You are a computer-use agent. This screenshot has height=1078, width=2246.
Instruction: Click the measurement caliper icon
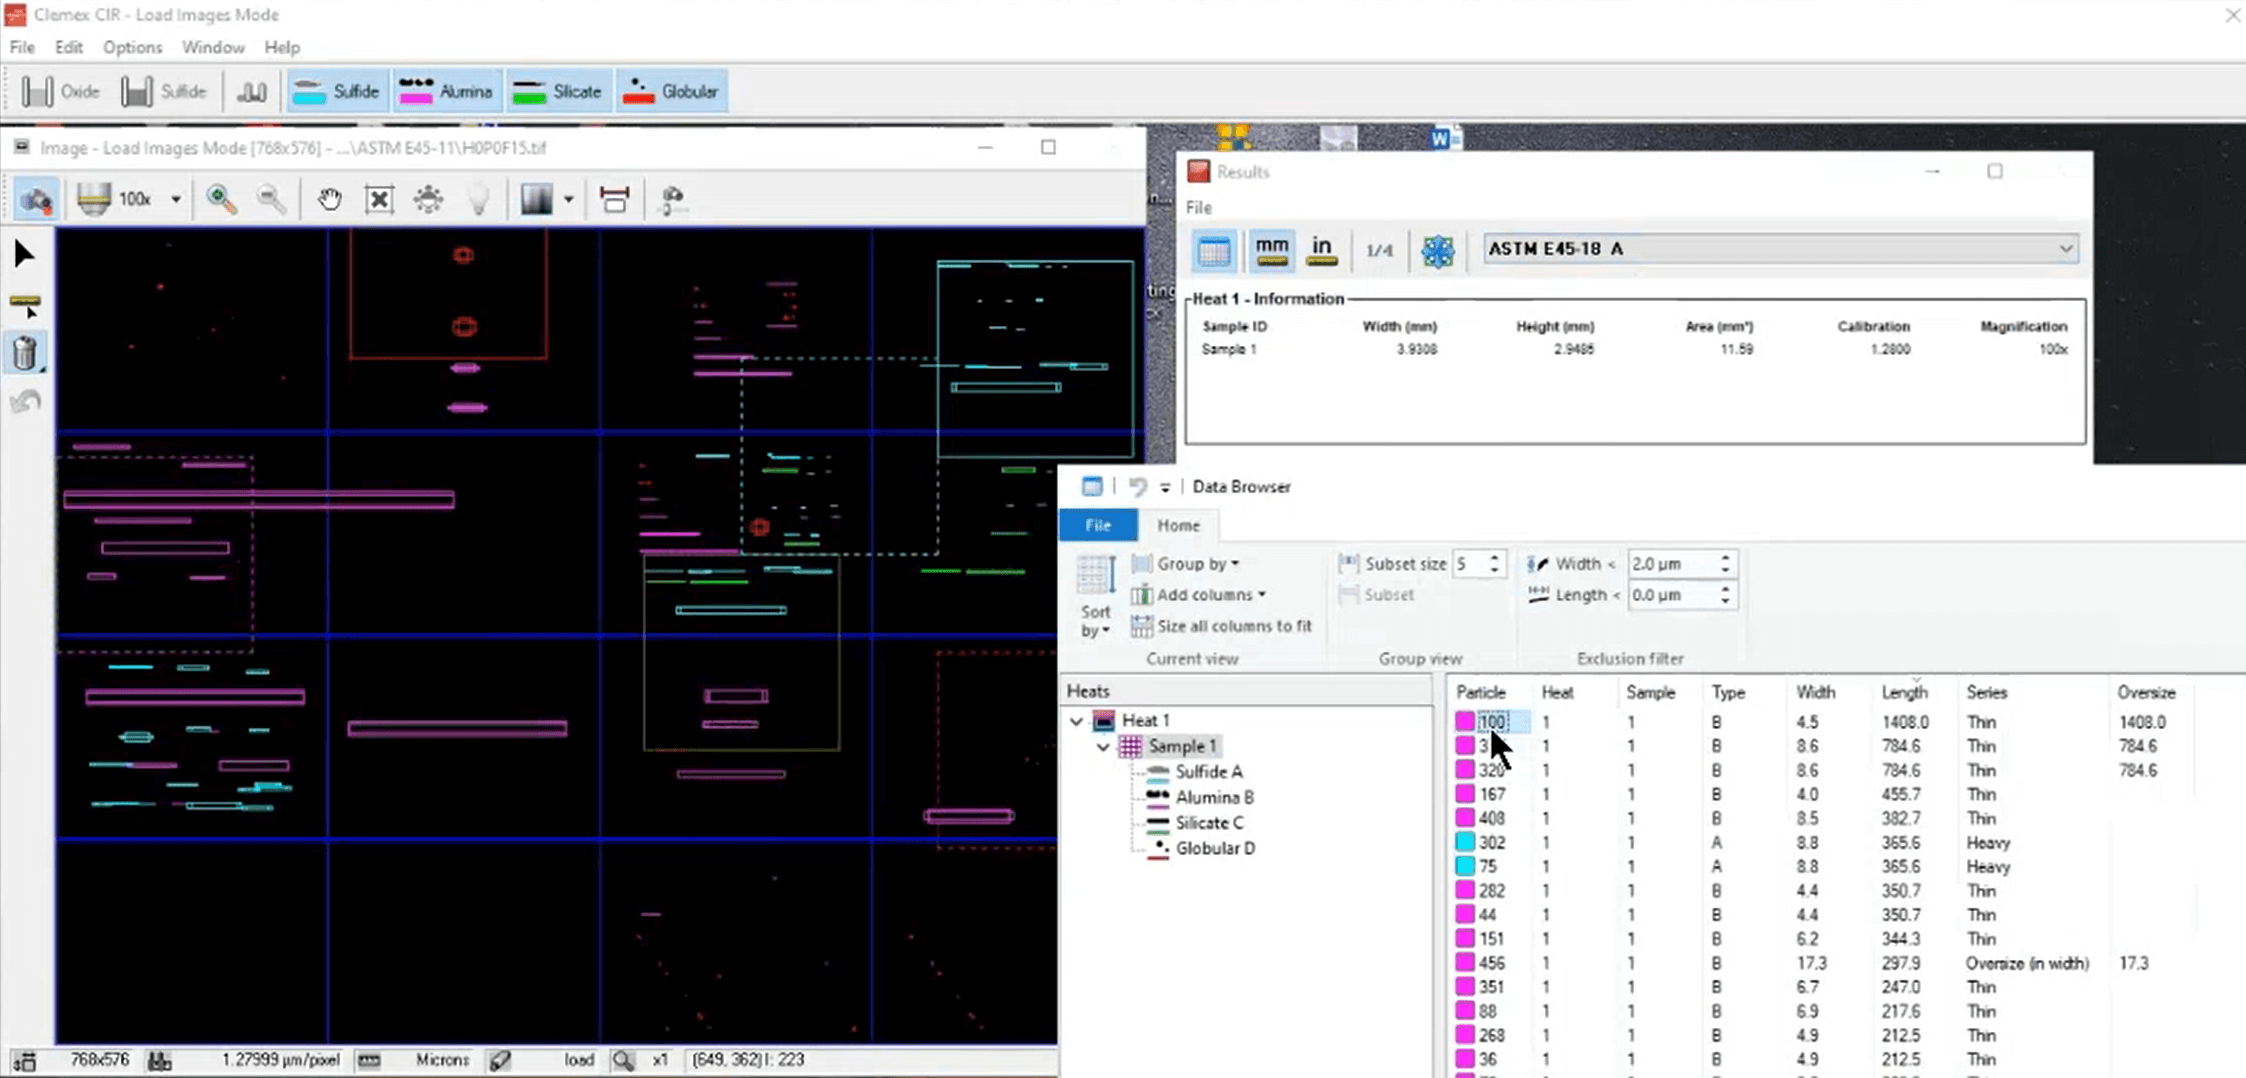pyautogui.click(x=614, y=199)
